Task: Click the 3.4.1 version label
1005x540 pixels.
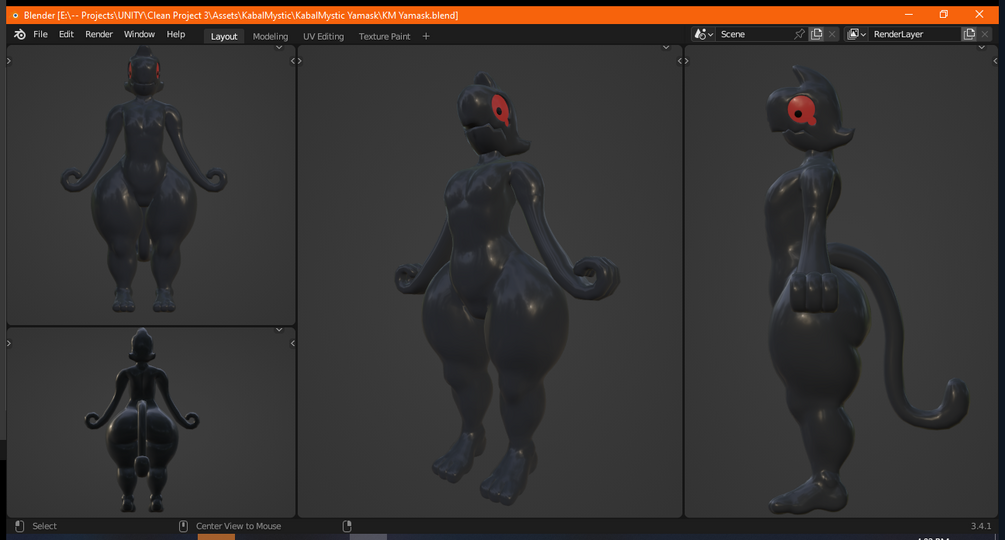Action: (x=981, y=526)
